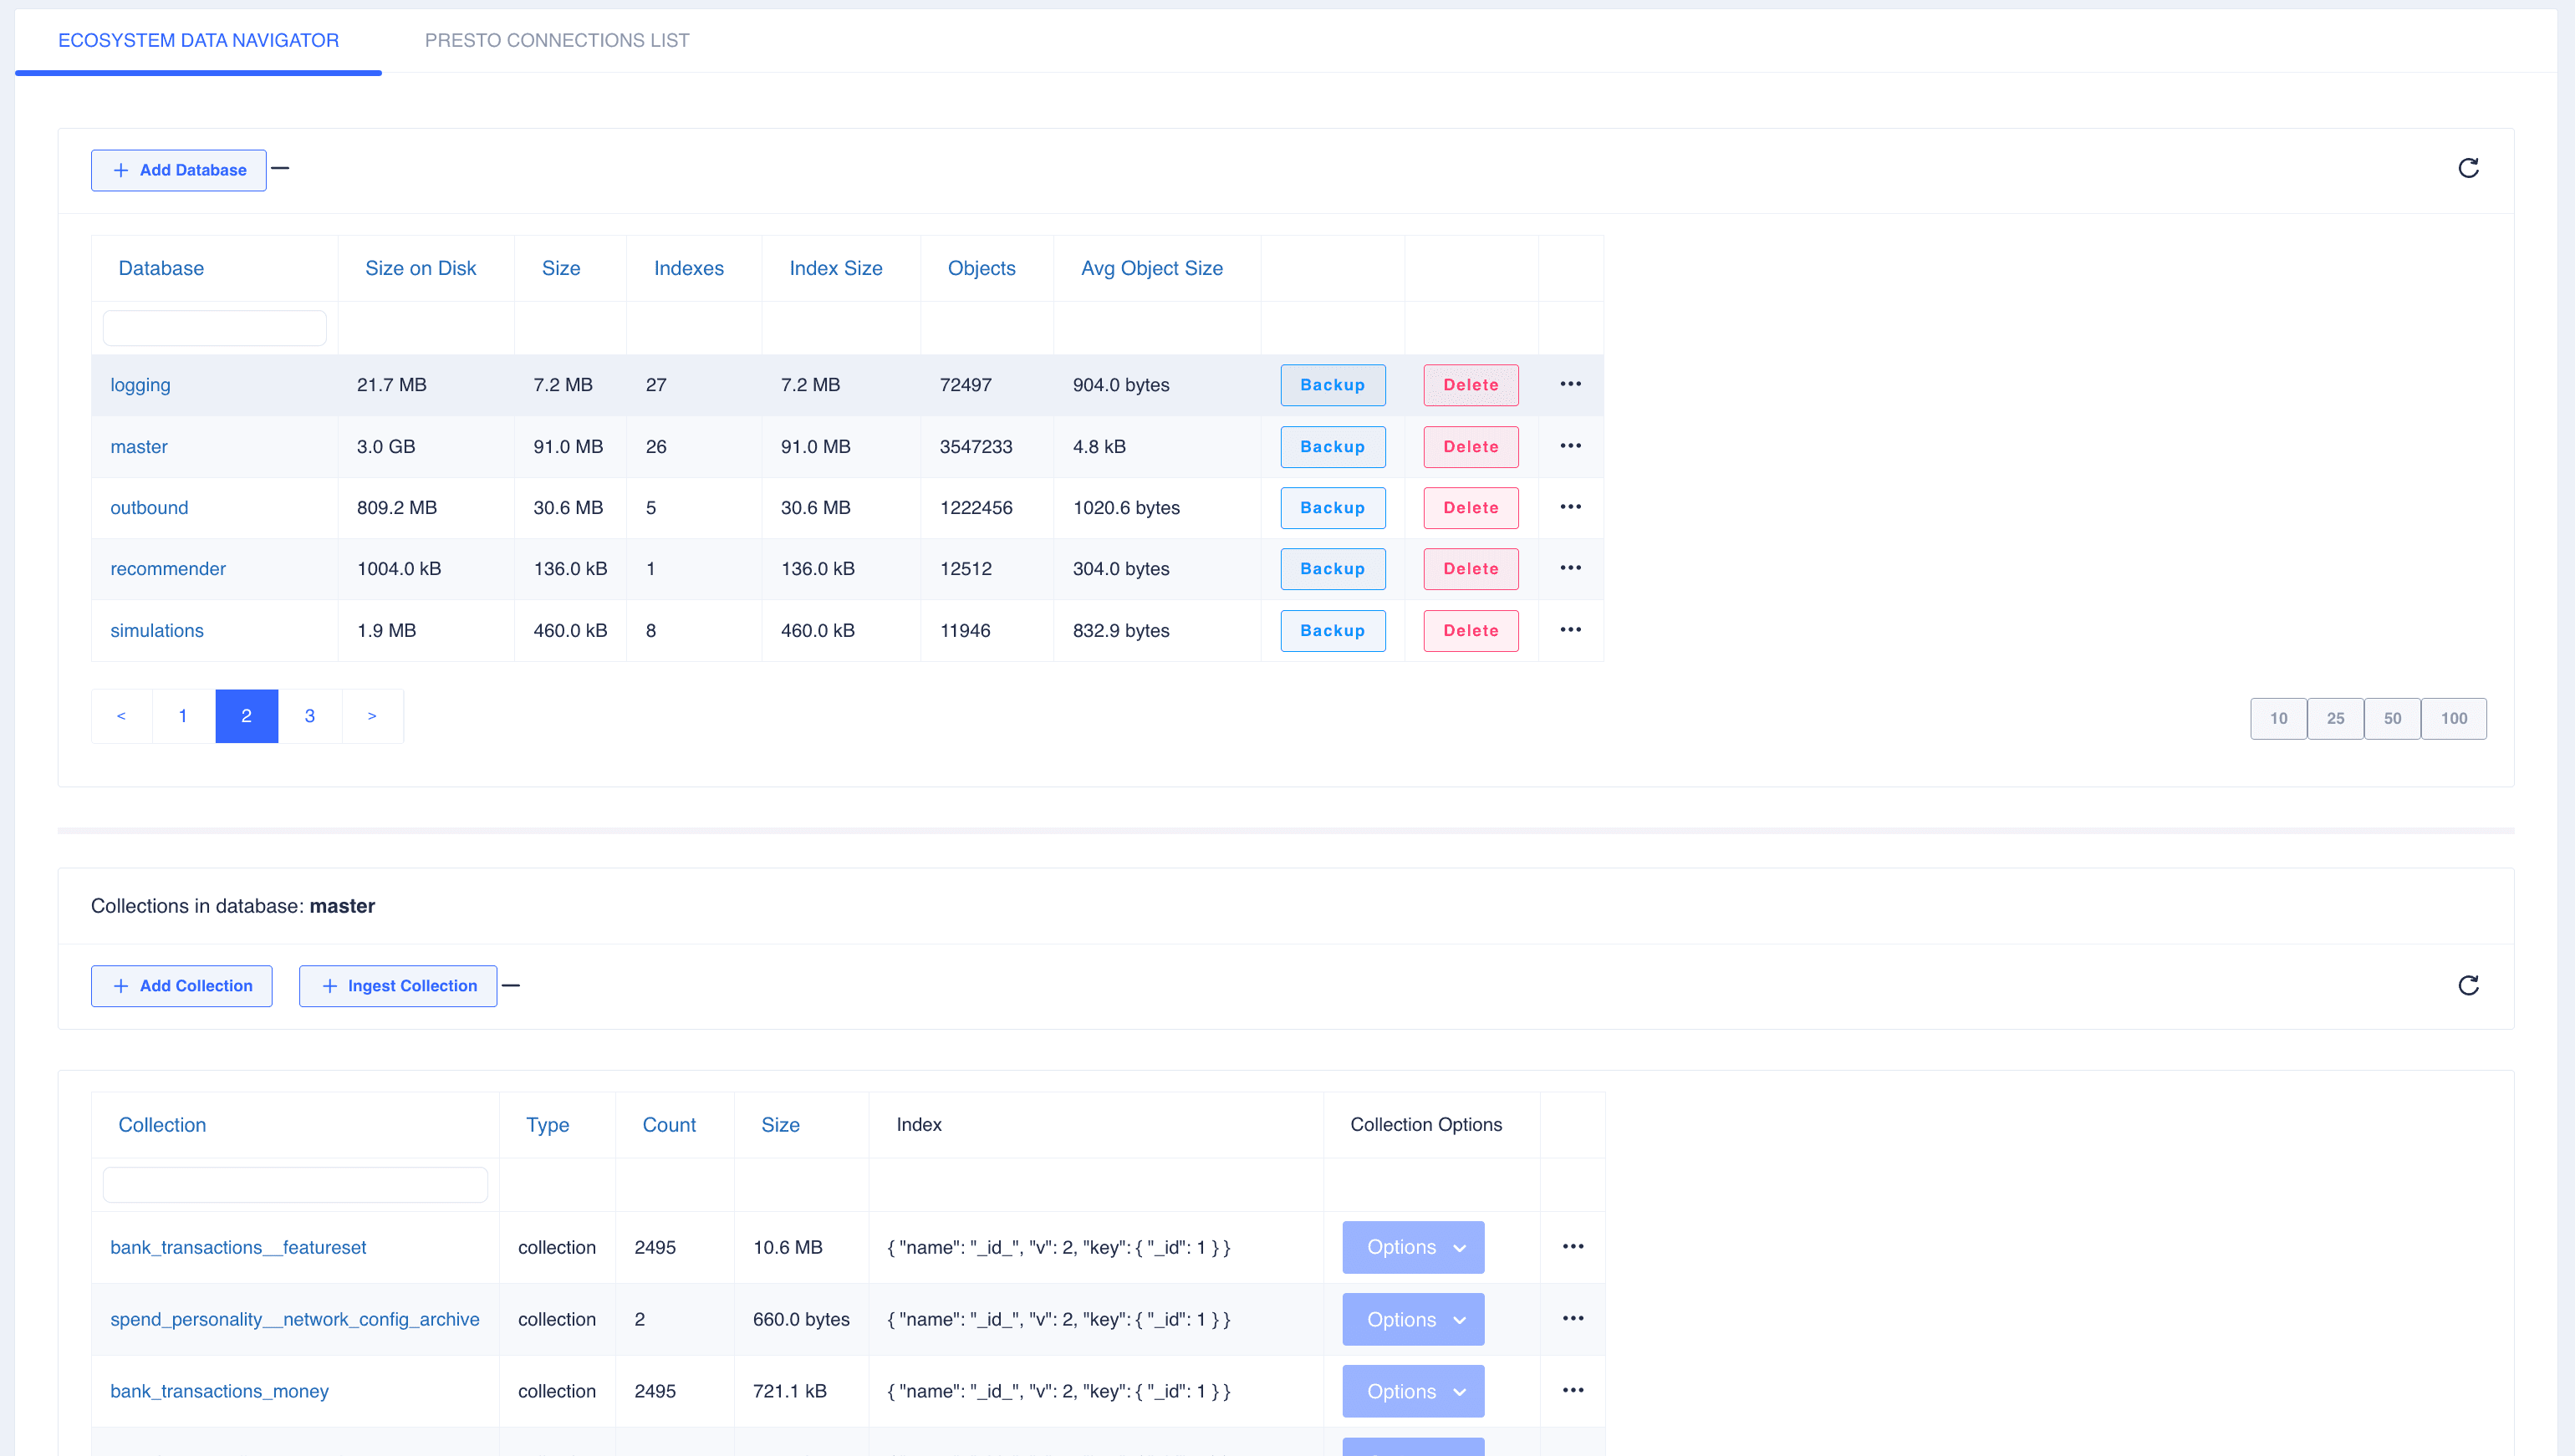
Task: Expand Options dropdown for spend_personality__network_config_archive
Action: [x=1412, y=1319]
